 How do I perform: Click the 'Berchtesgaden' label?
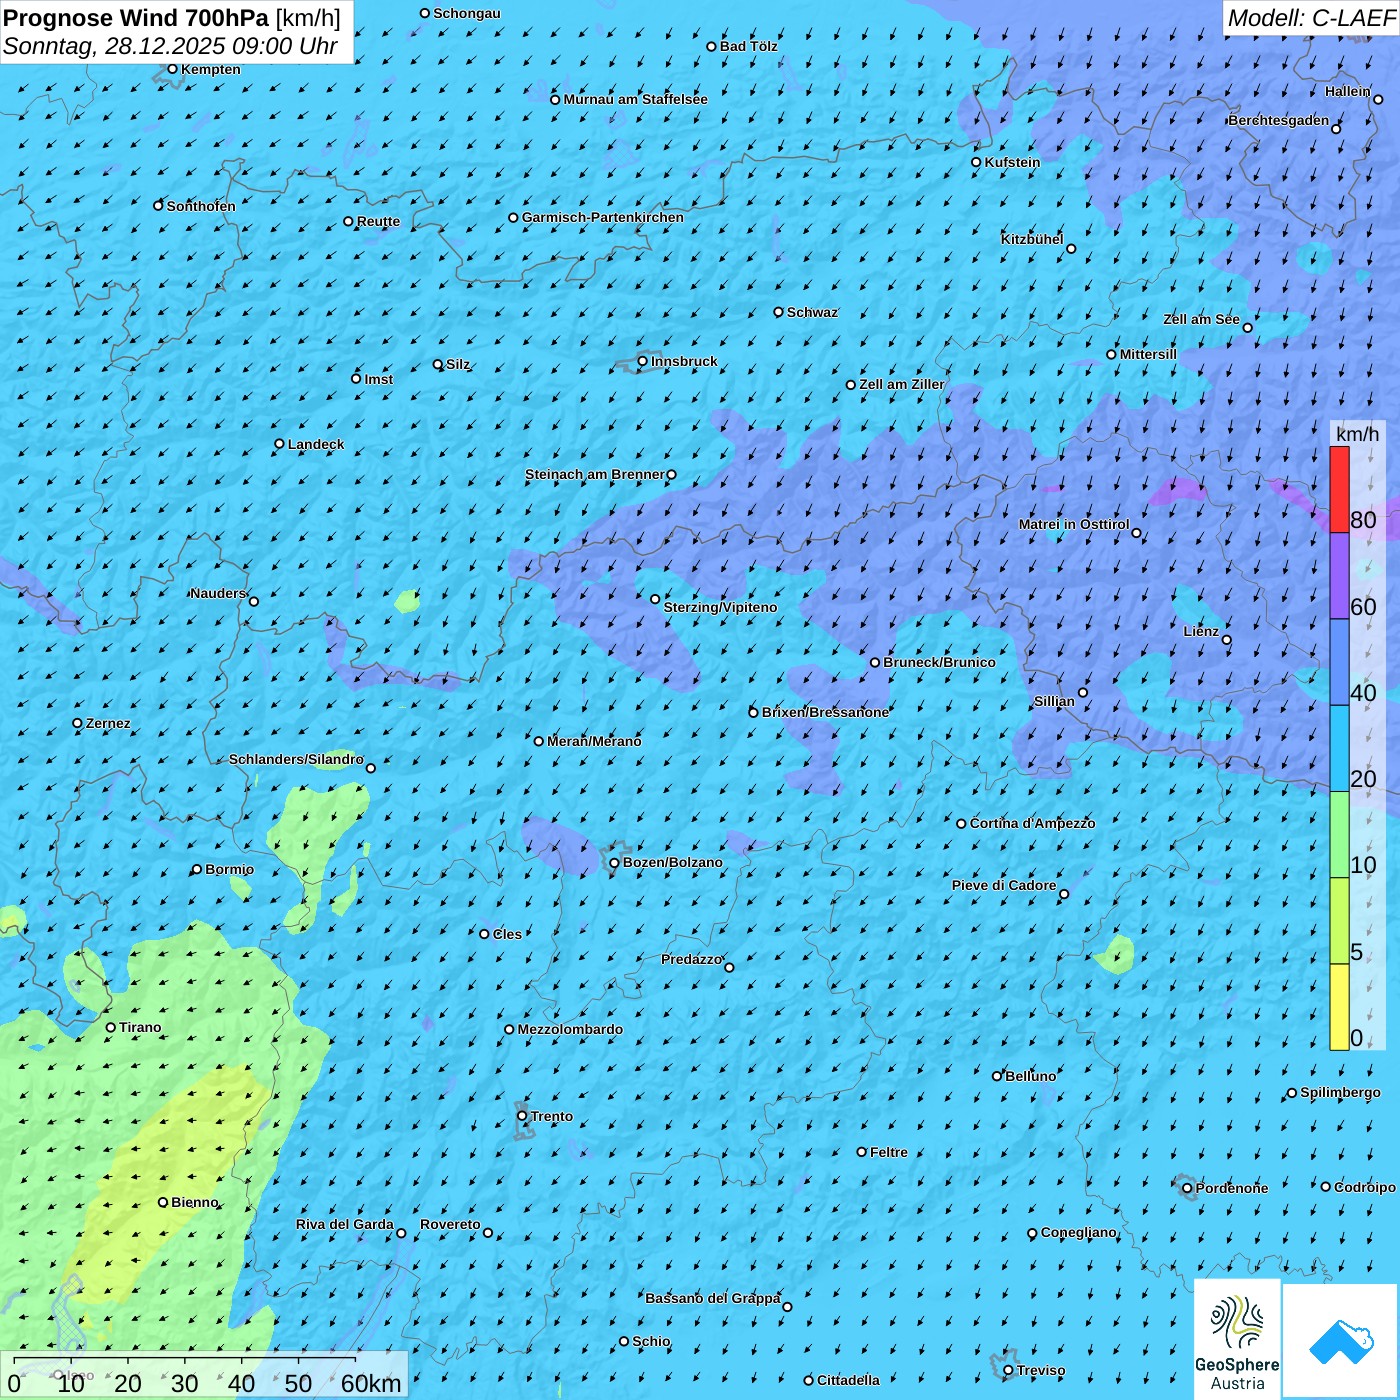(1279, 120)
